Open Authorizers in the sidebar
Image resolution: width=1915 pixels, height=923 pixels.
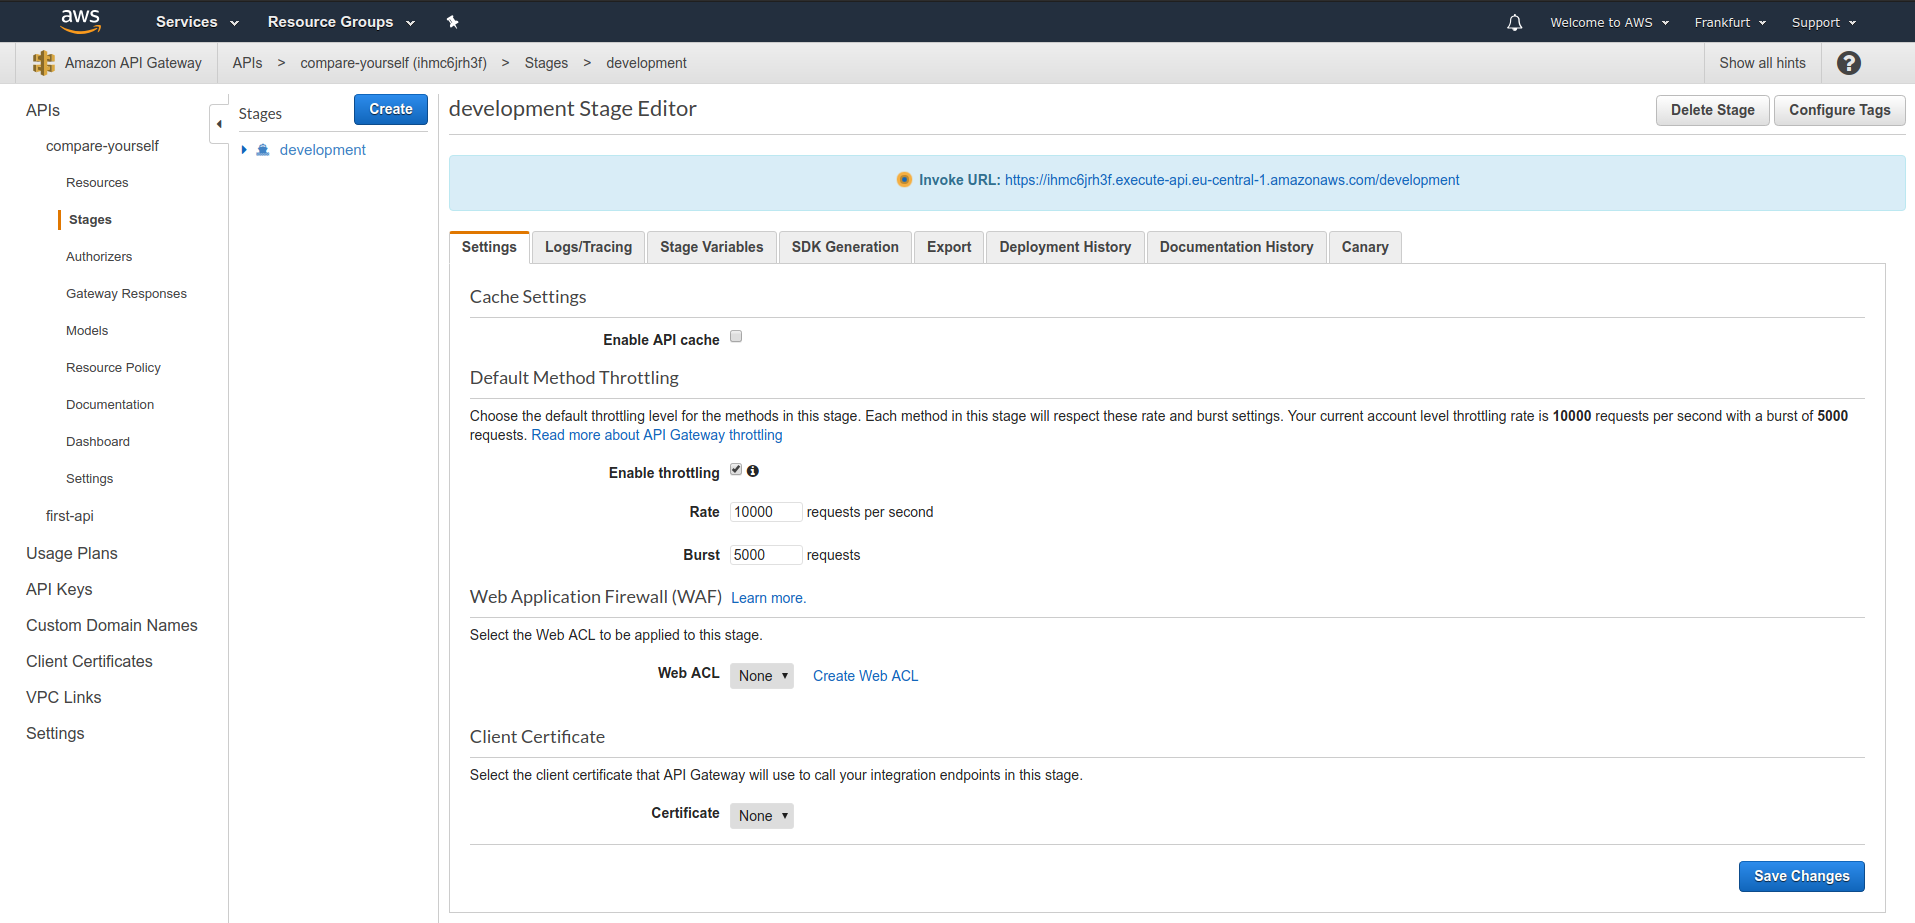click(99, 257)
